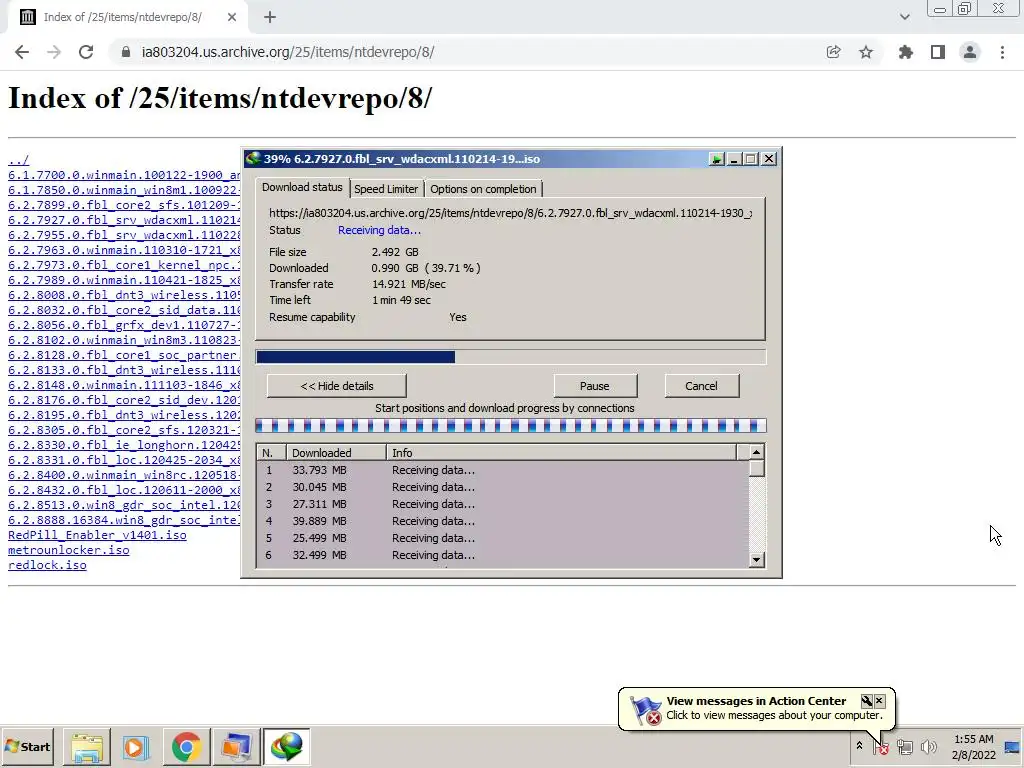The width and height of the screenshot is (1024, 768).
Task: Collapse the dialog with Hide details
Action: (x=337, y=386)
